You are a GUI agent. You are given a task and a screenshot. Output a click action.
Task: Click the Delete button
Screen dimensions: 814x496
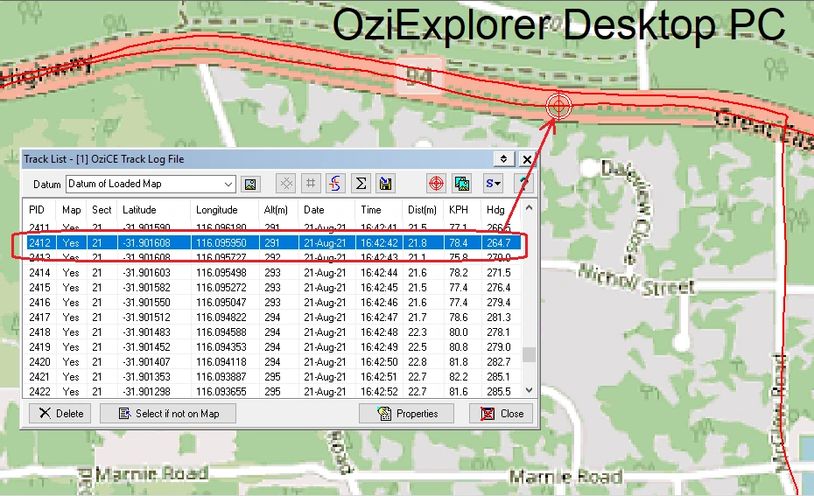pyautogui.click(x=60, y=413)
